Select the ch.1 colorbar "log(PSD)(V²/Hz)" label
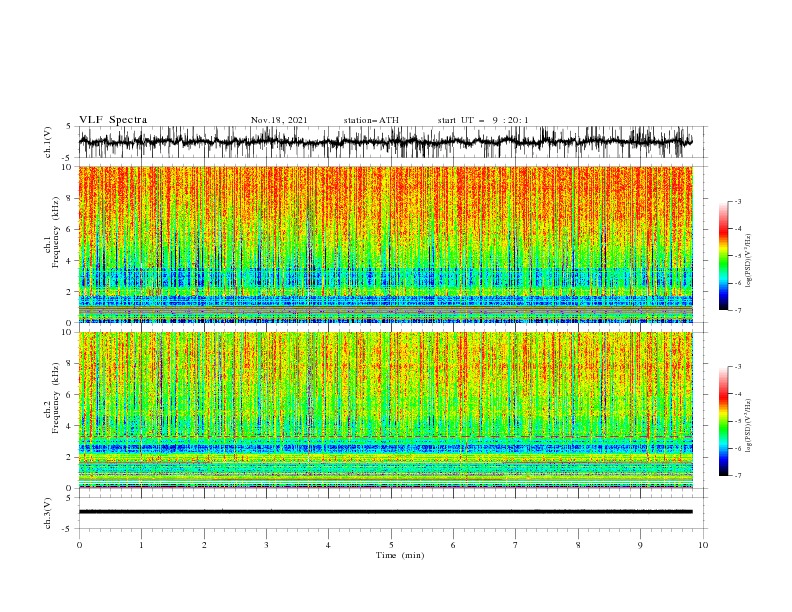 (749, 261)
